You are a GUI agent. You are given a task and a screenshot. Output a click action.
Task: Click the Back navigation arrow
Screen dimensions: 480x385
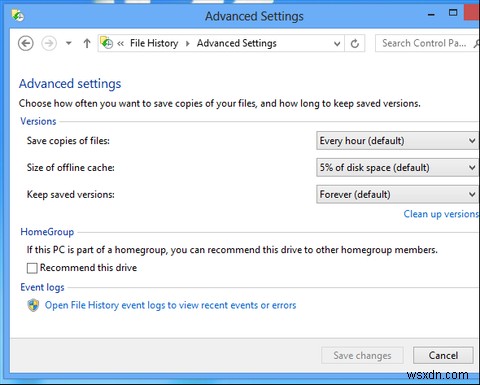(26, 43)
